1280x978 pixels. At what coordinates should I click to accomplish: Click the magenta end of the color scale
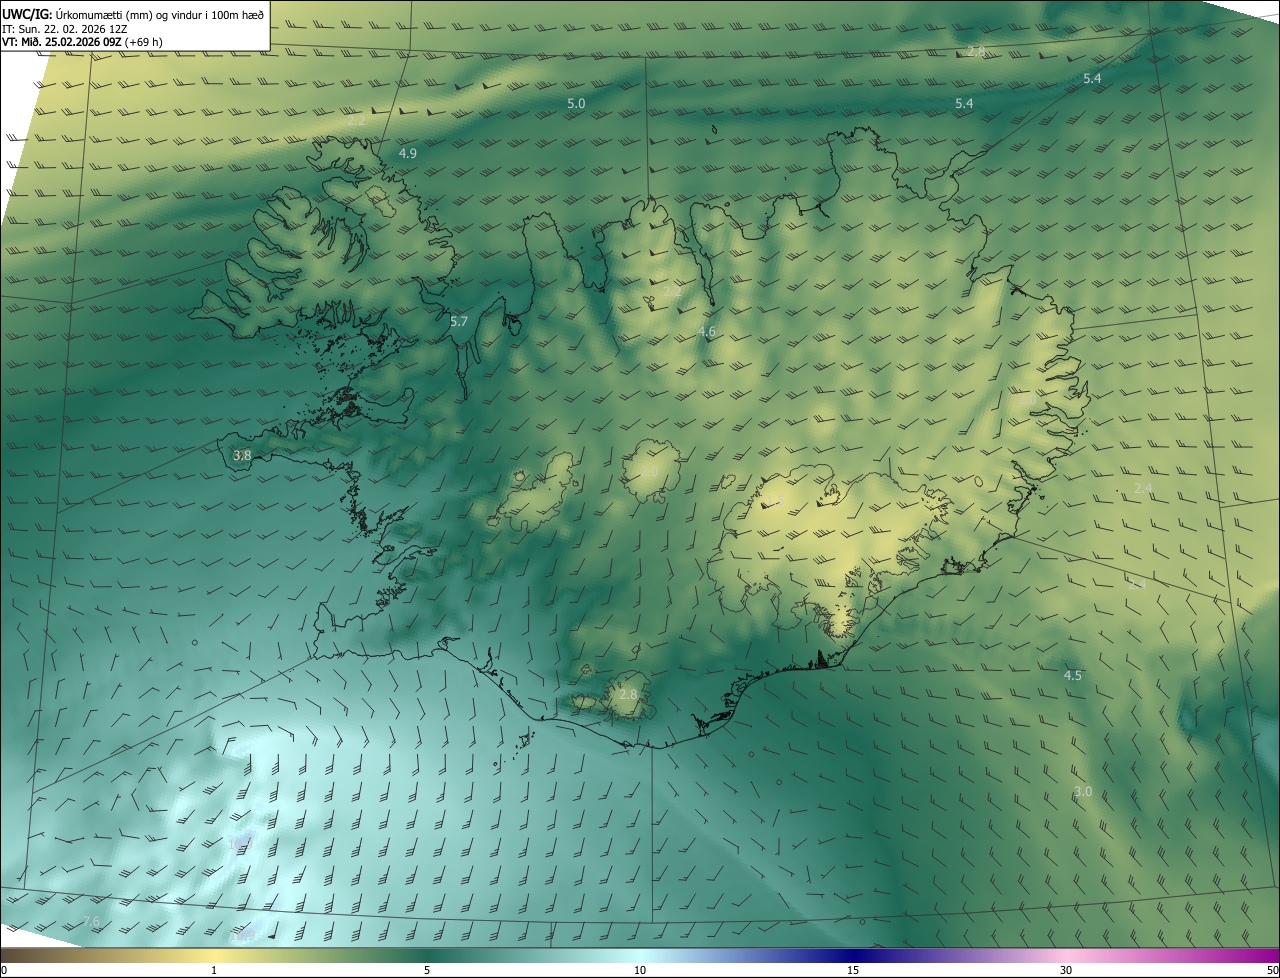tap(1260, 955)
